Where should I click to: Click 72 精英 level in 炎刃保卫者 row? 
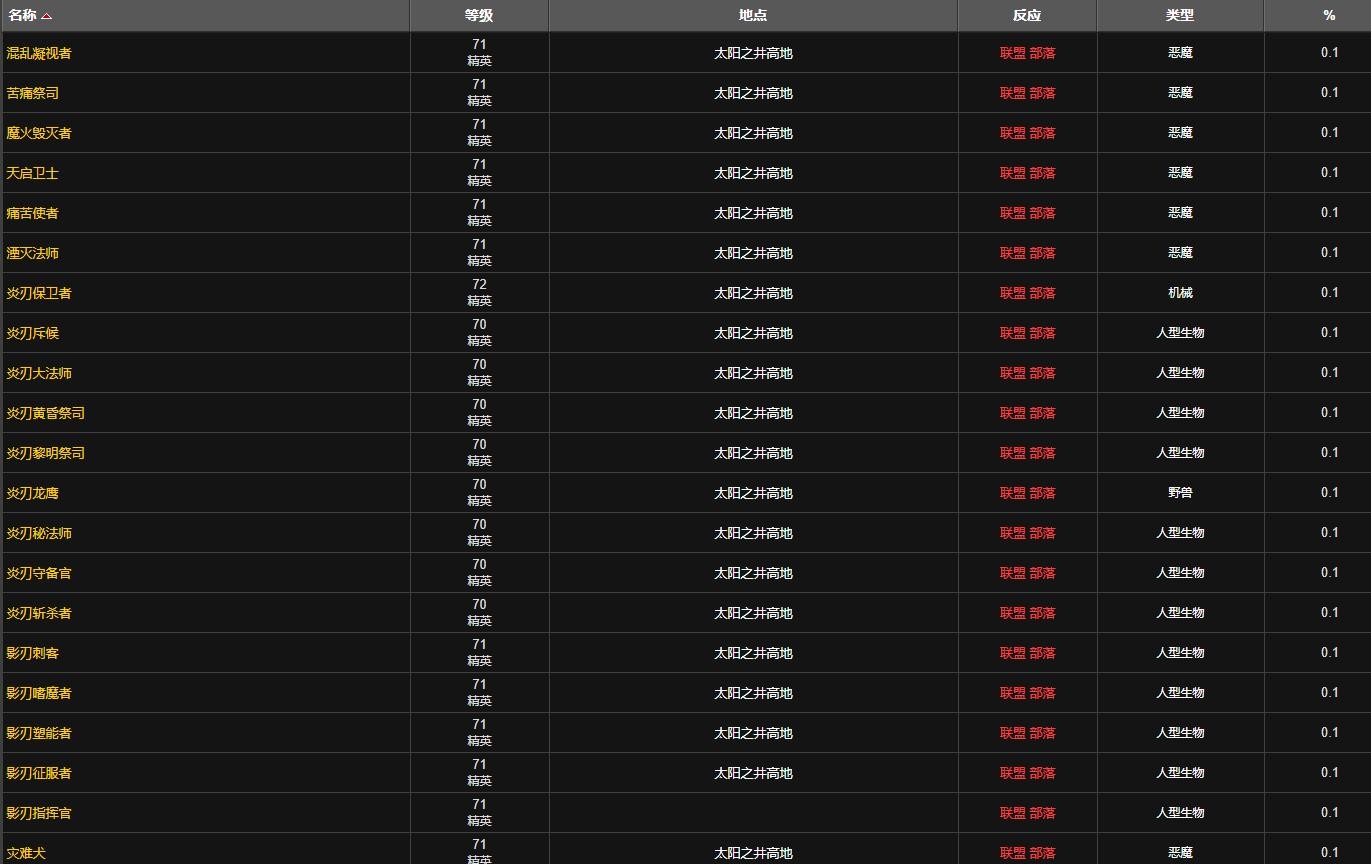479,293
